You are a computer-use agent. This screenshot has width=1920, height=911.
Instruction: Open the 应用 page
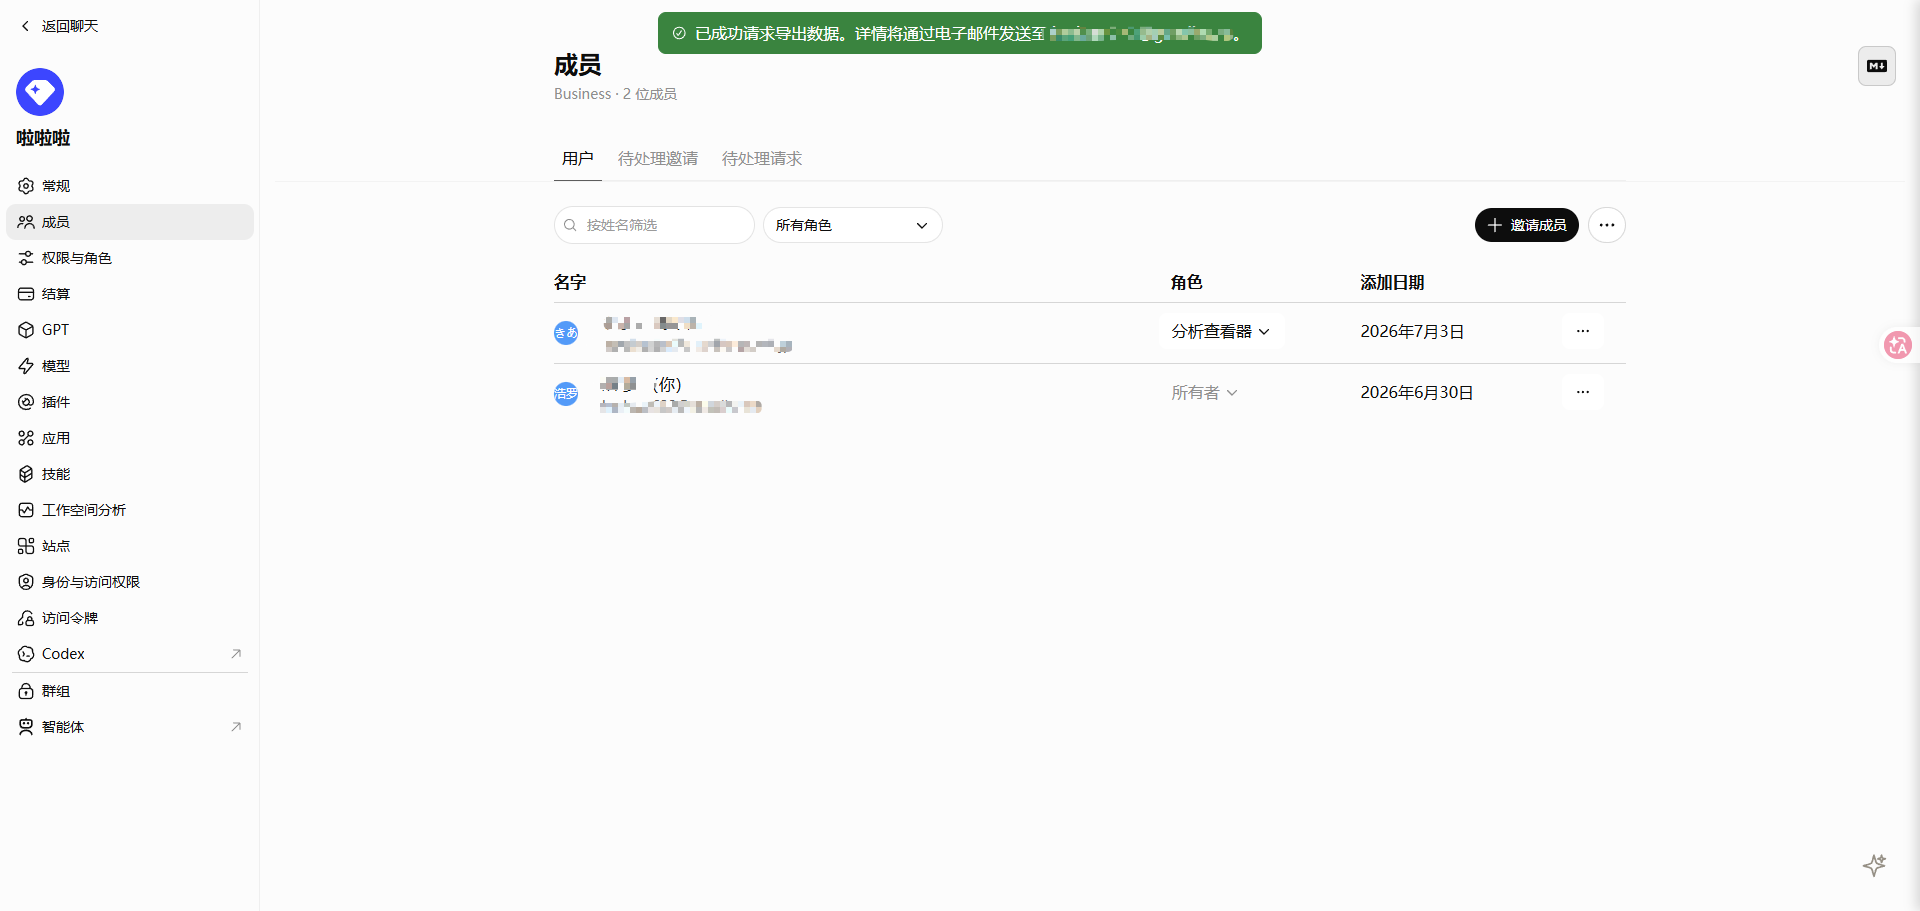(x=130, y=438)
